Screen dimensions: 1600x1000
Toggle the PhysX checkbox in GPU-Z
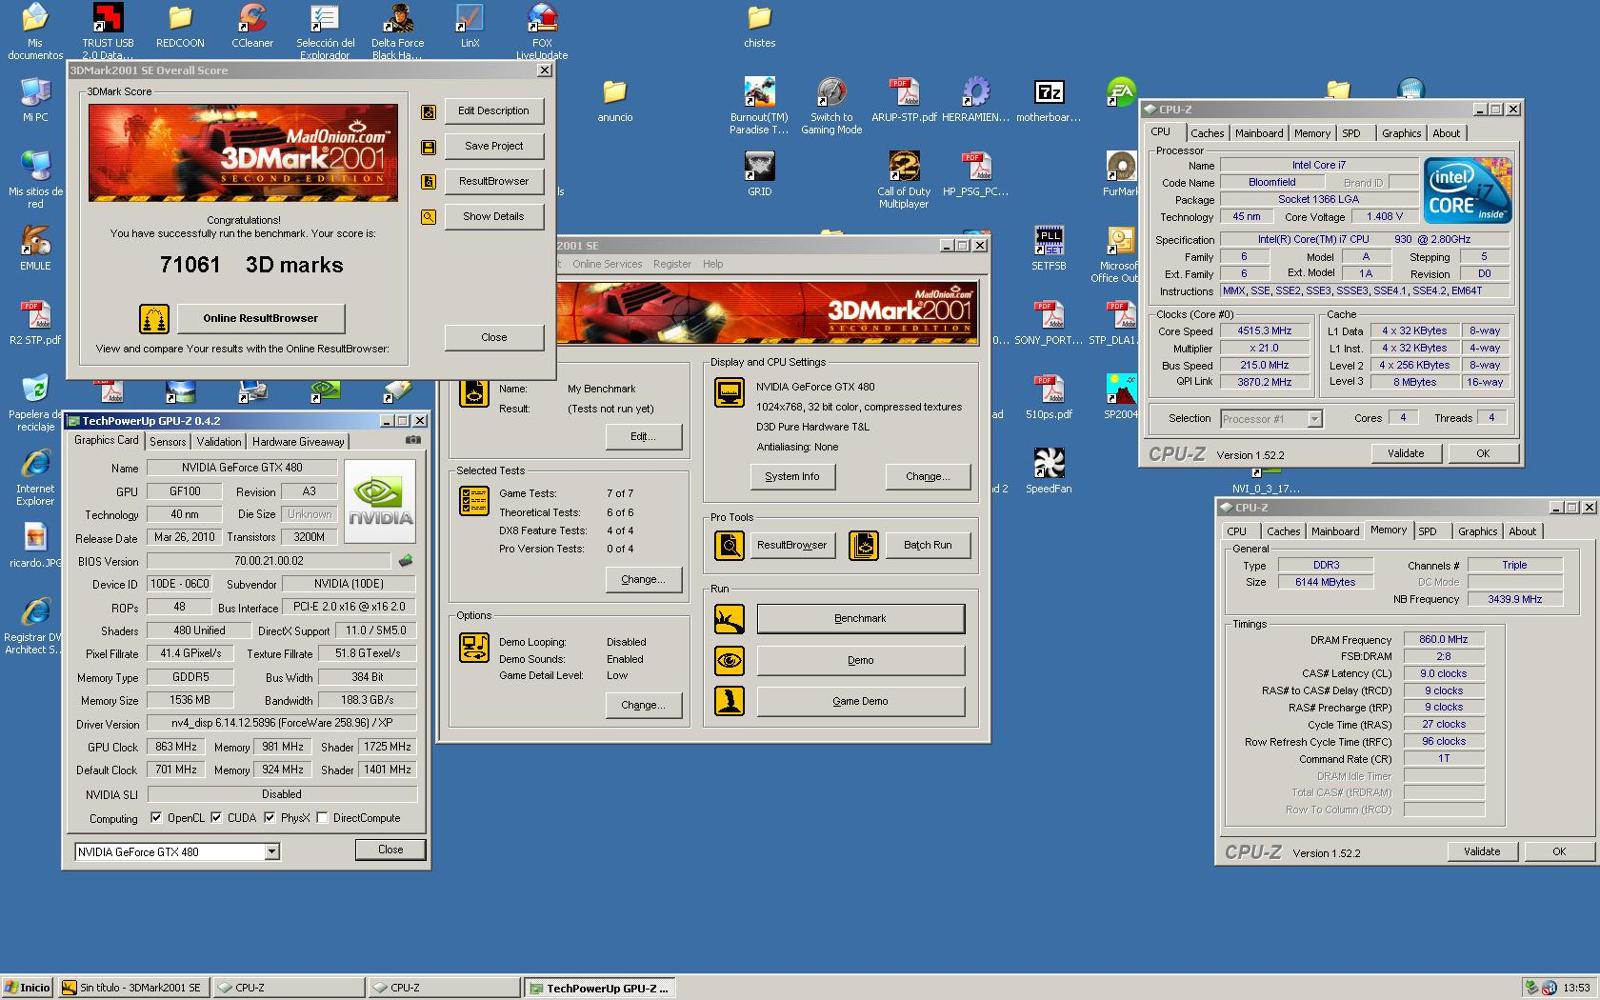point(269,818)
